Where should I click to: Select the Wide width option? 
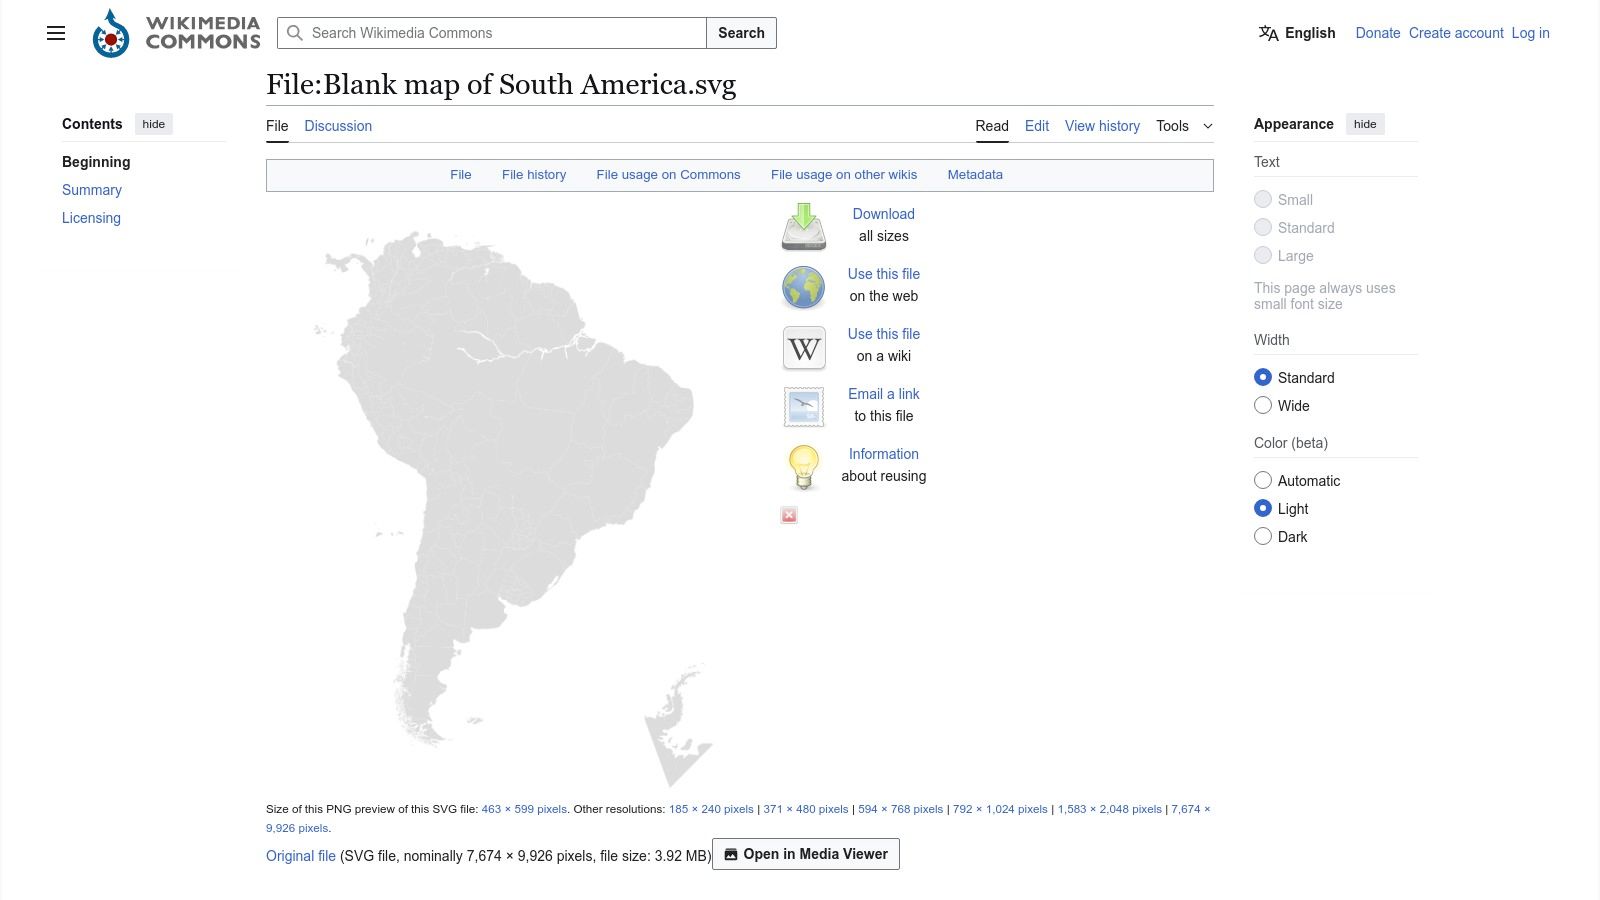click(1263, 405)
